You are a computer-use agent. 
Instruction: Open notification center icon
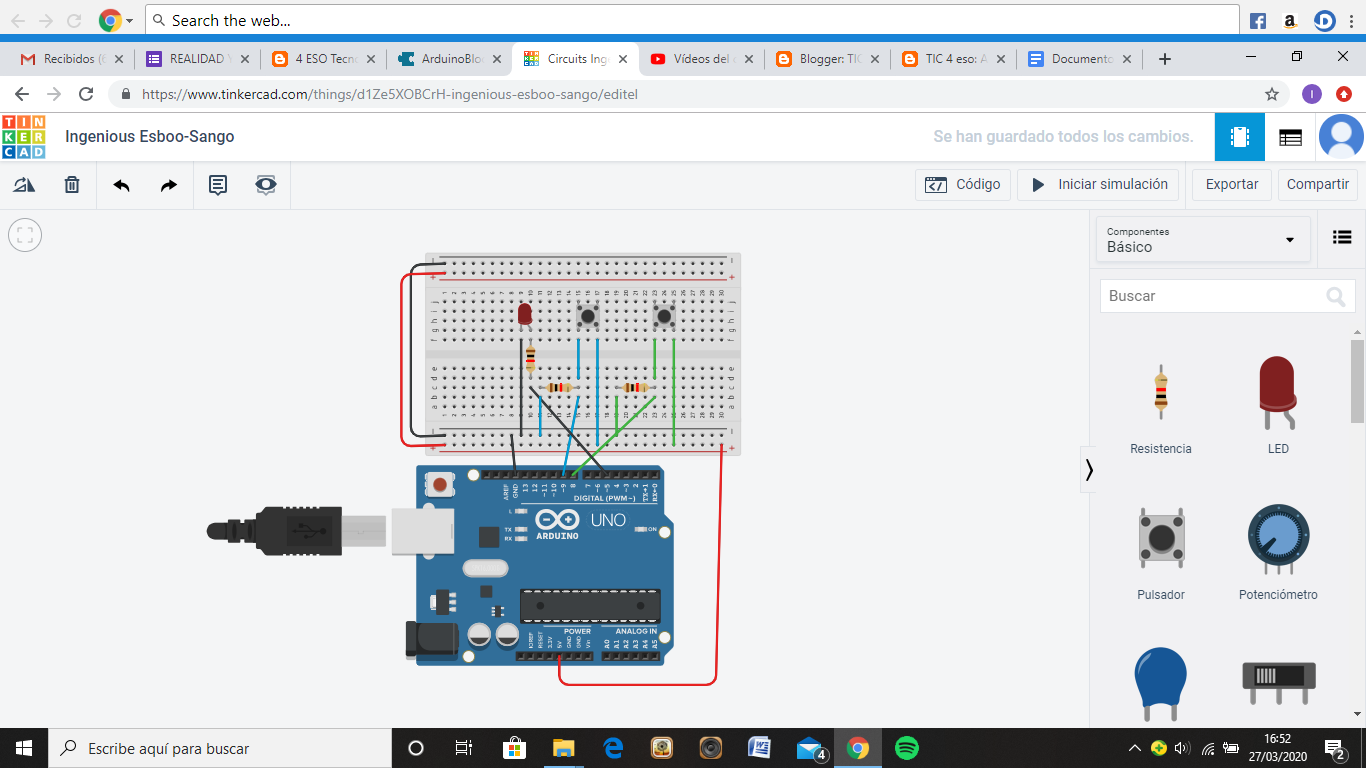(x=1335, y=748)
